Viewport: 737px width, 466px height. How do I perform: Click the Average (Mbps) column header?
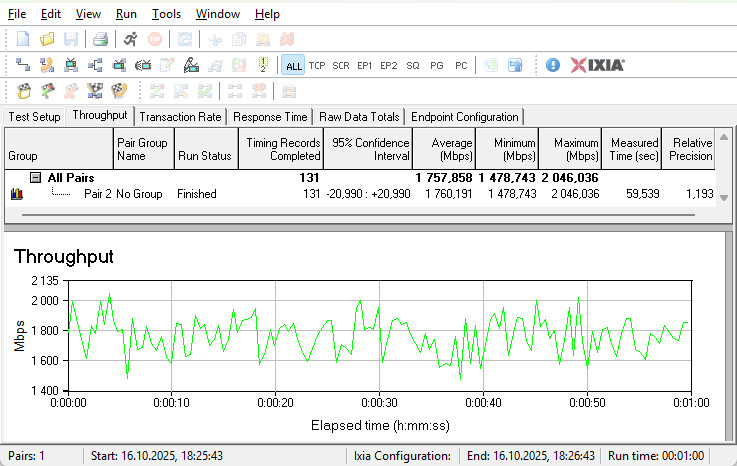(x=444, y=149)
